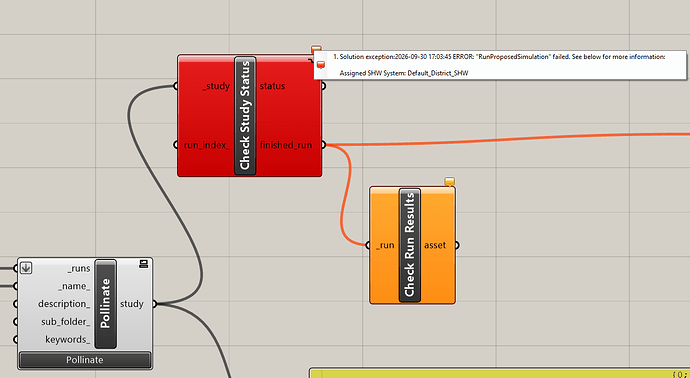Select the Check Study Status name bar

(x=245, y=115)
